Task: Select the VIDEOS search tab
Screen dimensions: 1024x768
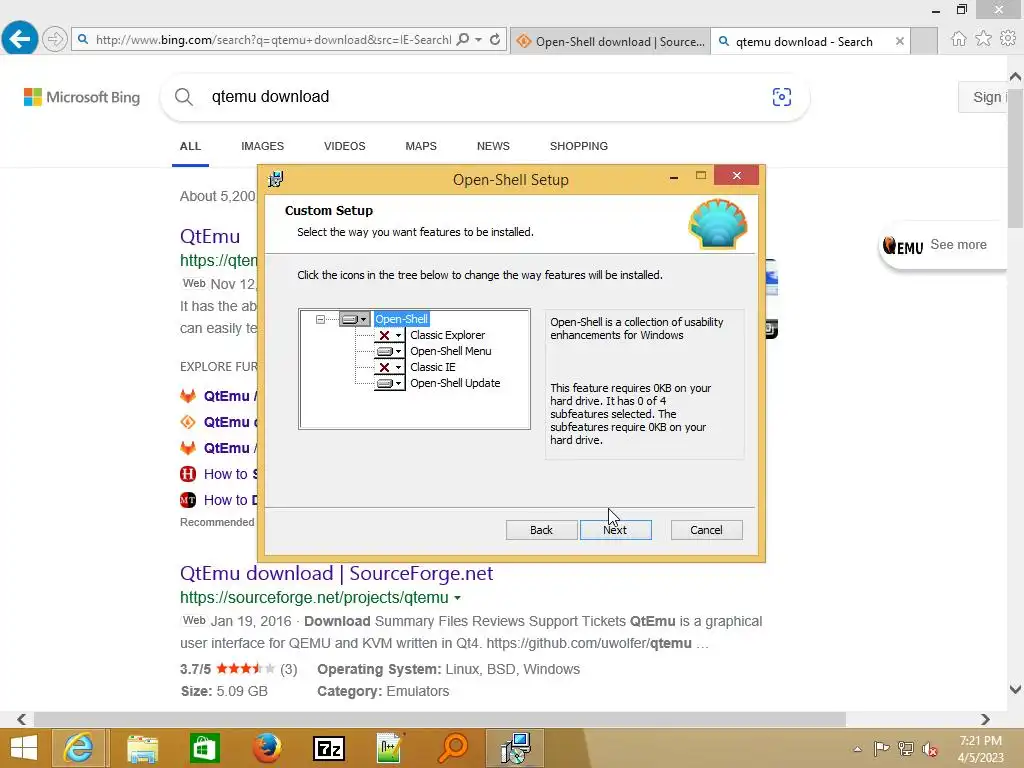Action: click(x=345, y=146)
